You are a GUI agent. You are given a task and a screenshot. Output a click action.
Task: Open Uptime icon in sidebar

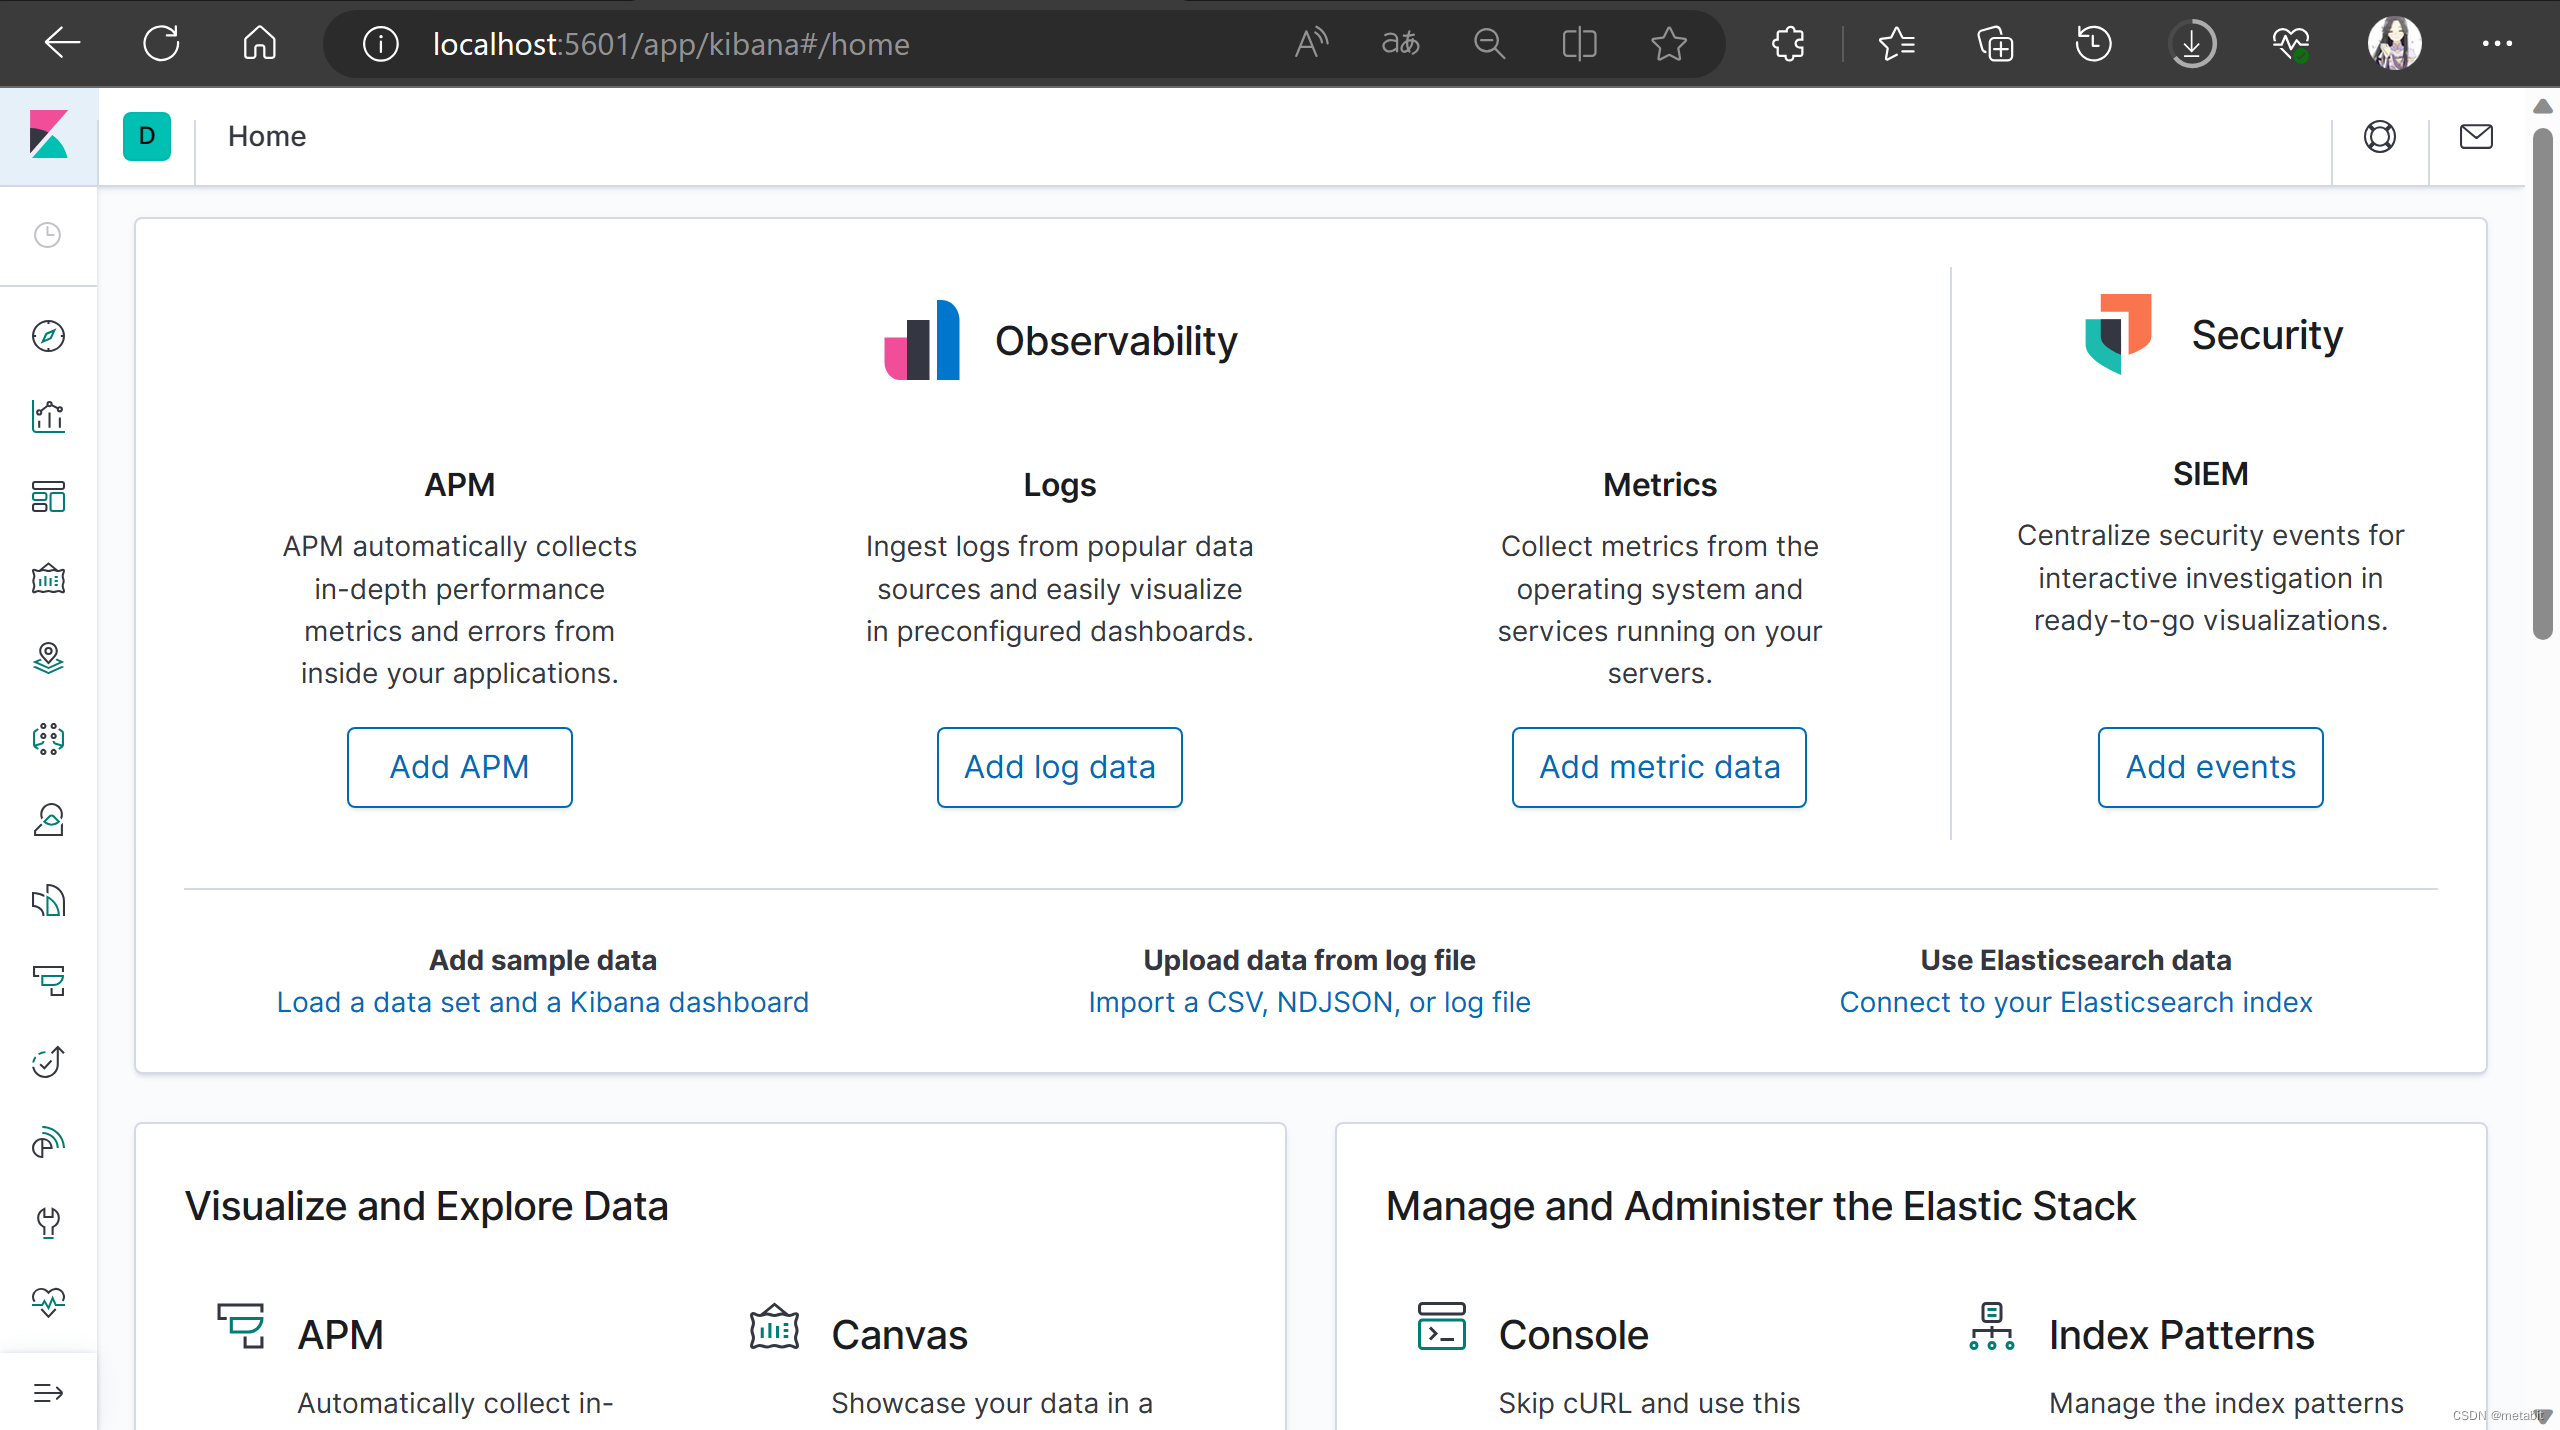pyautogui.click(x=48, y=1062)
